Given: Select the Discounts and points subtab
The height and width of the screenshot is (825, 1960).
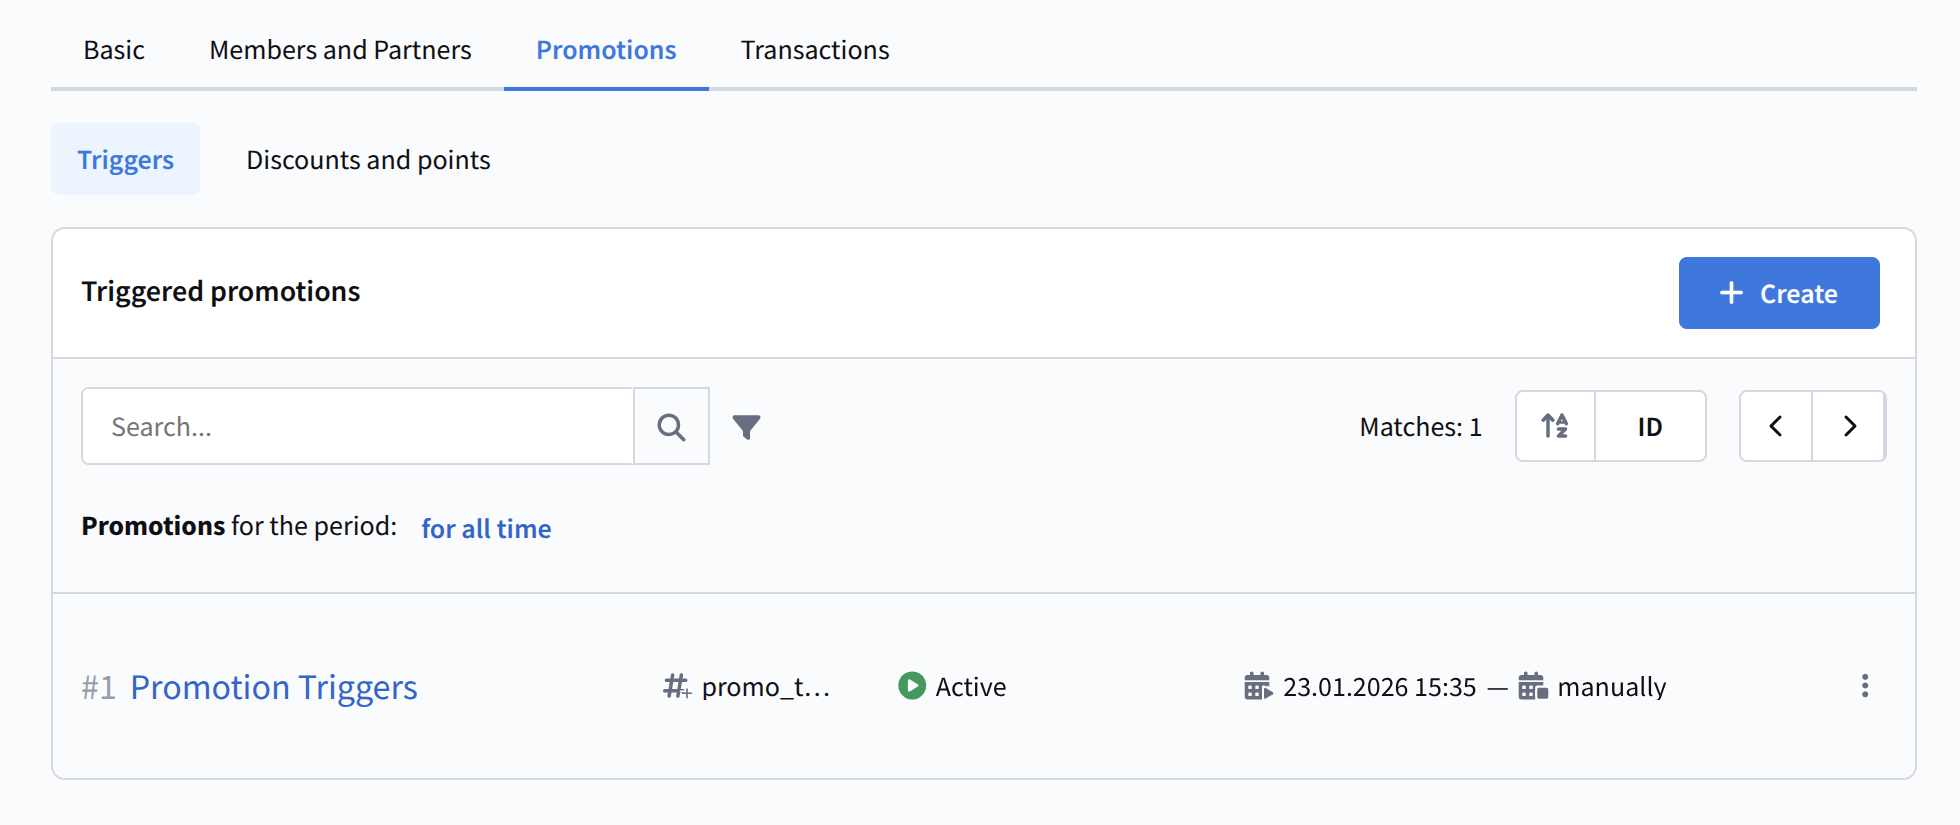Looking at the screenshot, I should coord(368,160).
